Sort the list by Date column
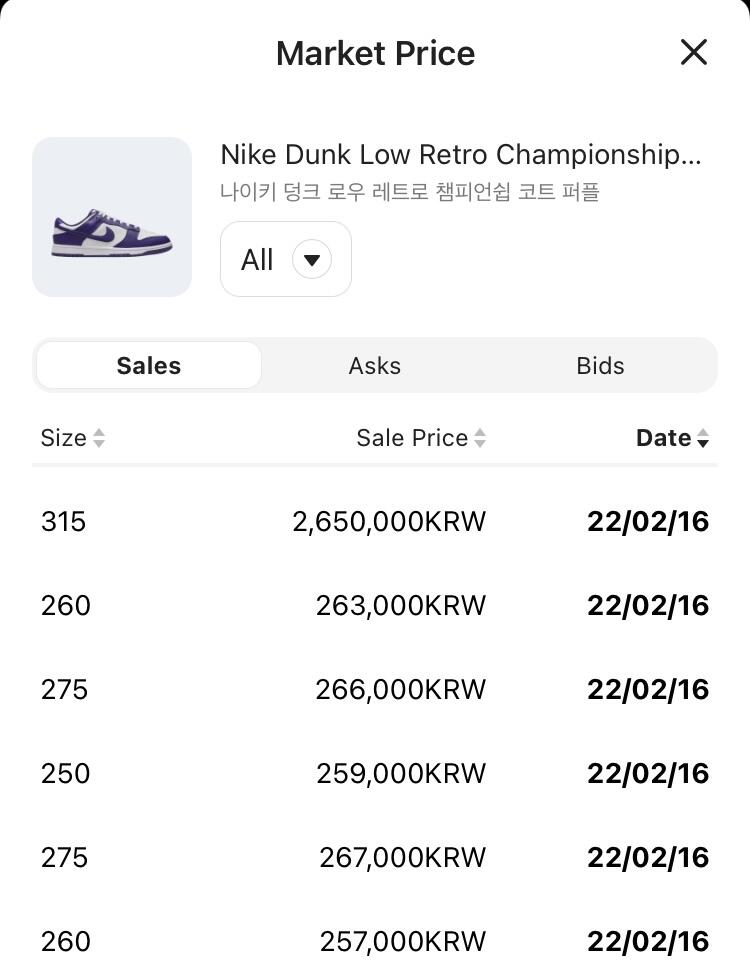Screen dimensions: 750x977 (663, 438)
